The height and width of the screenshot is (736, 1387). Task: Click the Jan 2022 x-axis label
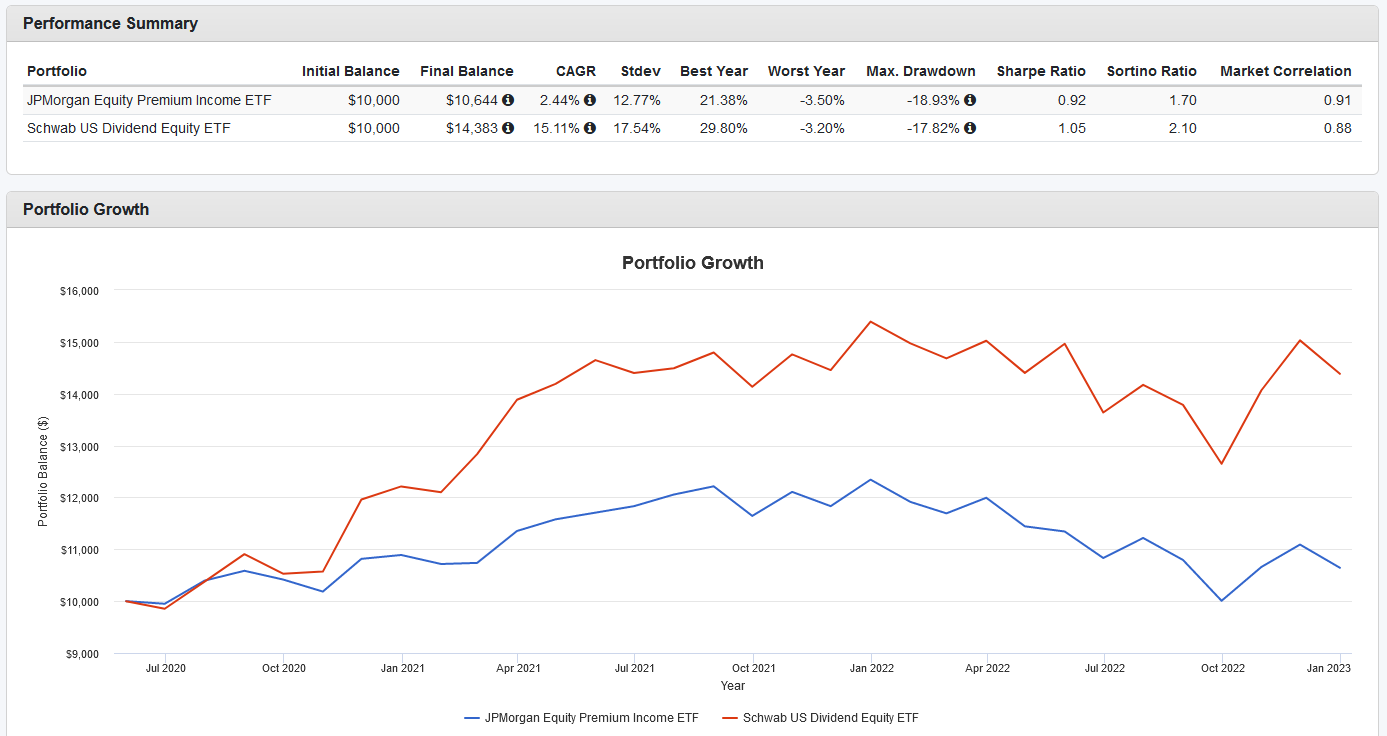pyautogui.click(x=870, y=667)
